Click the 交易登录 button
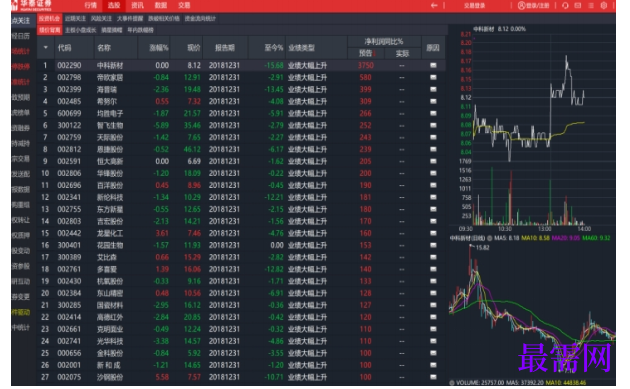The height and width of the screenshot is (389, 630). (475, 5)
